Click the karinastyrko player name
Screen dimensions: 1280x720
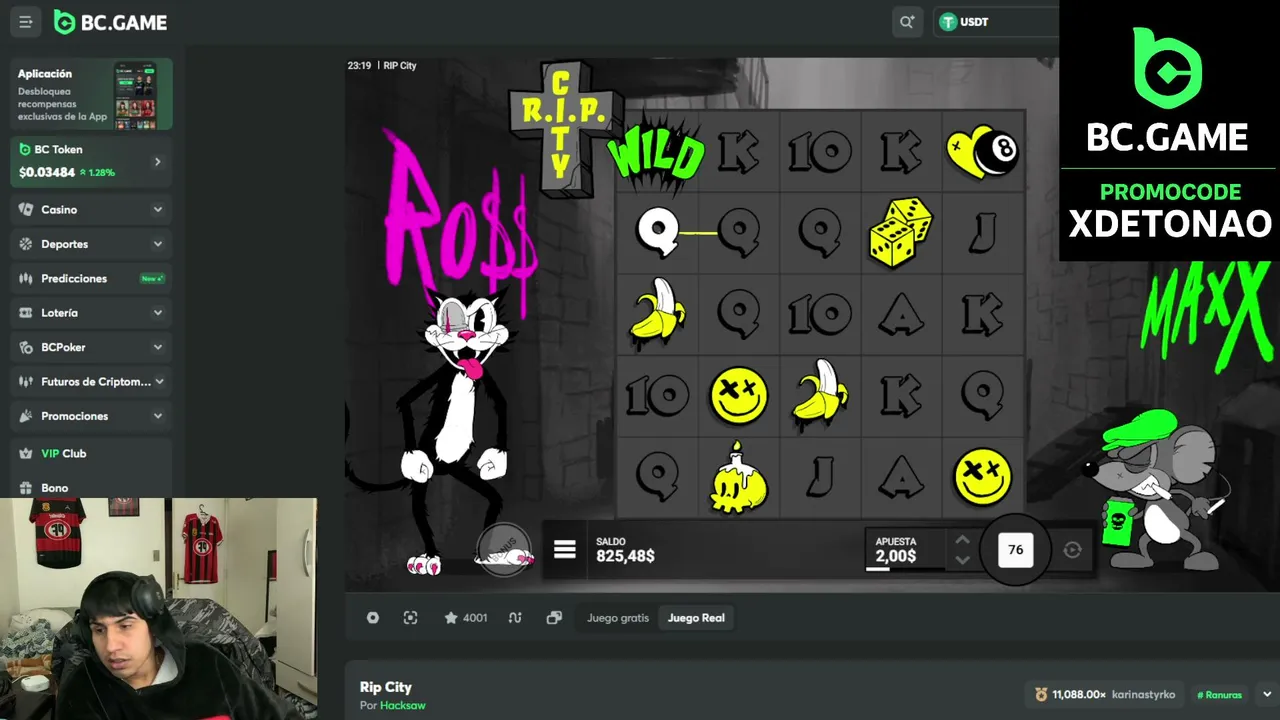[x=1144, y=694]
